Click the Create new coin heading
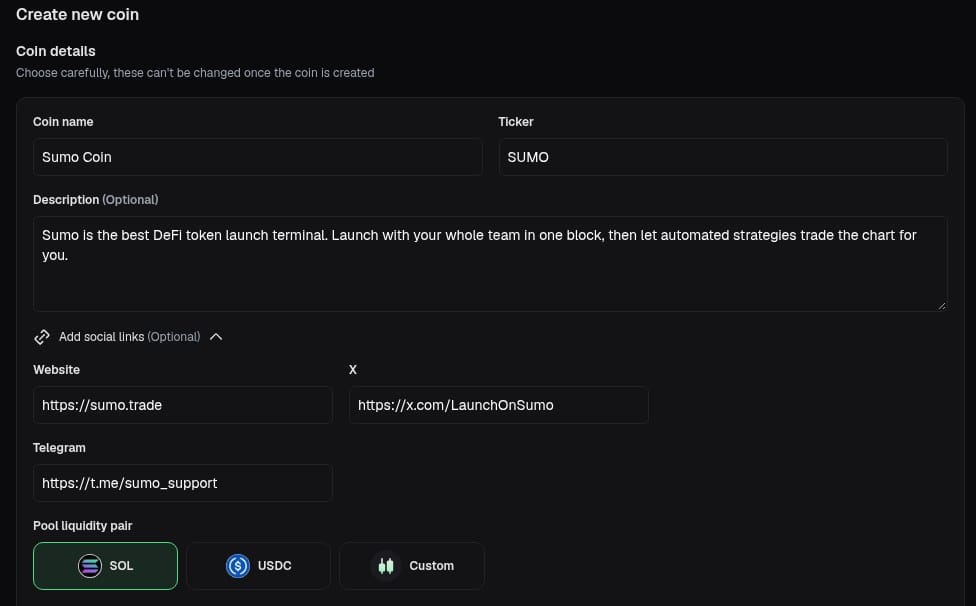The image size is (976, 606). (x=77, y=14)
